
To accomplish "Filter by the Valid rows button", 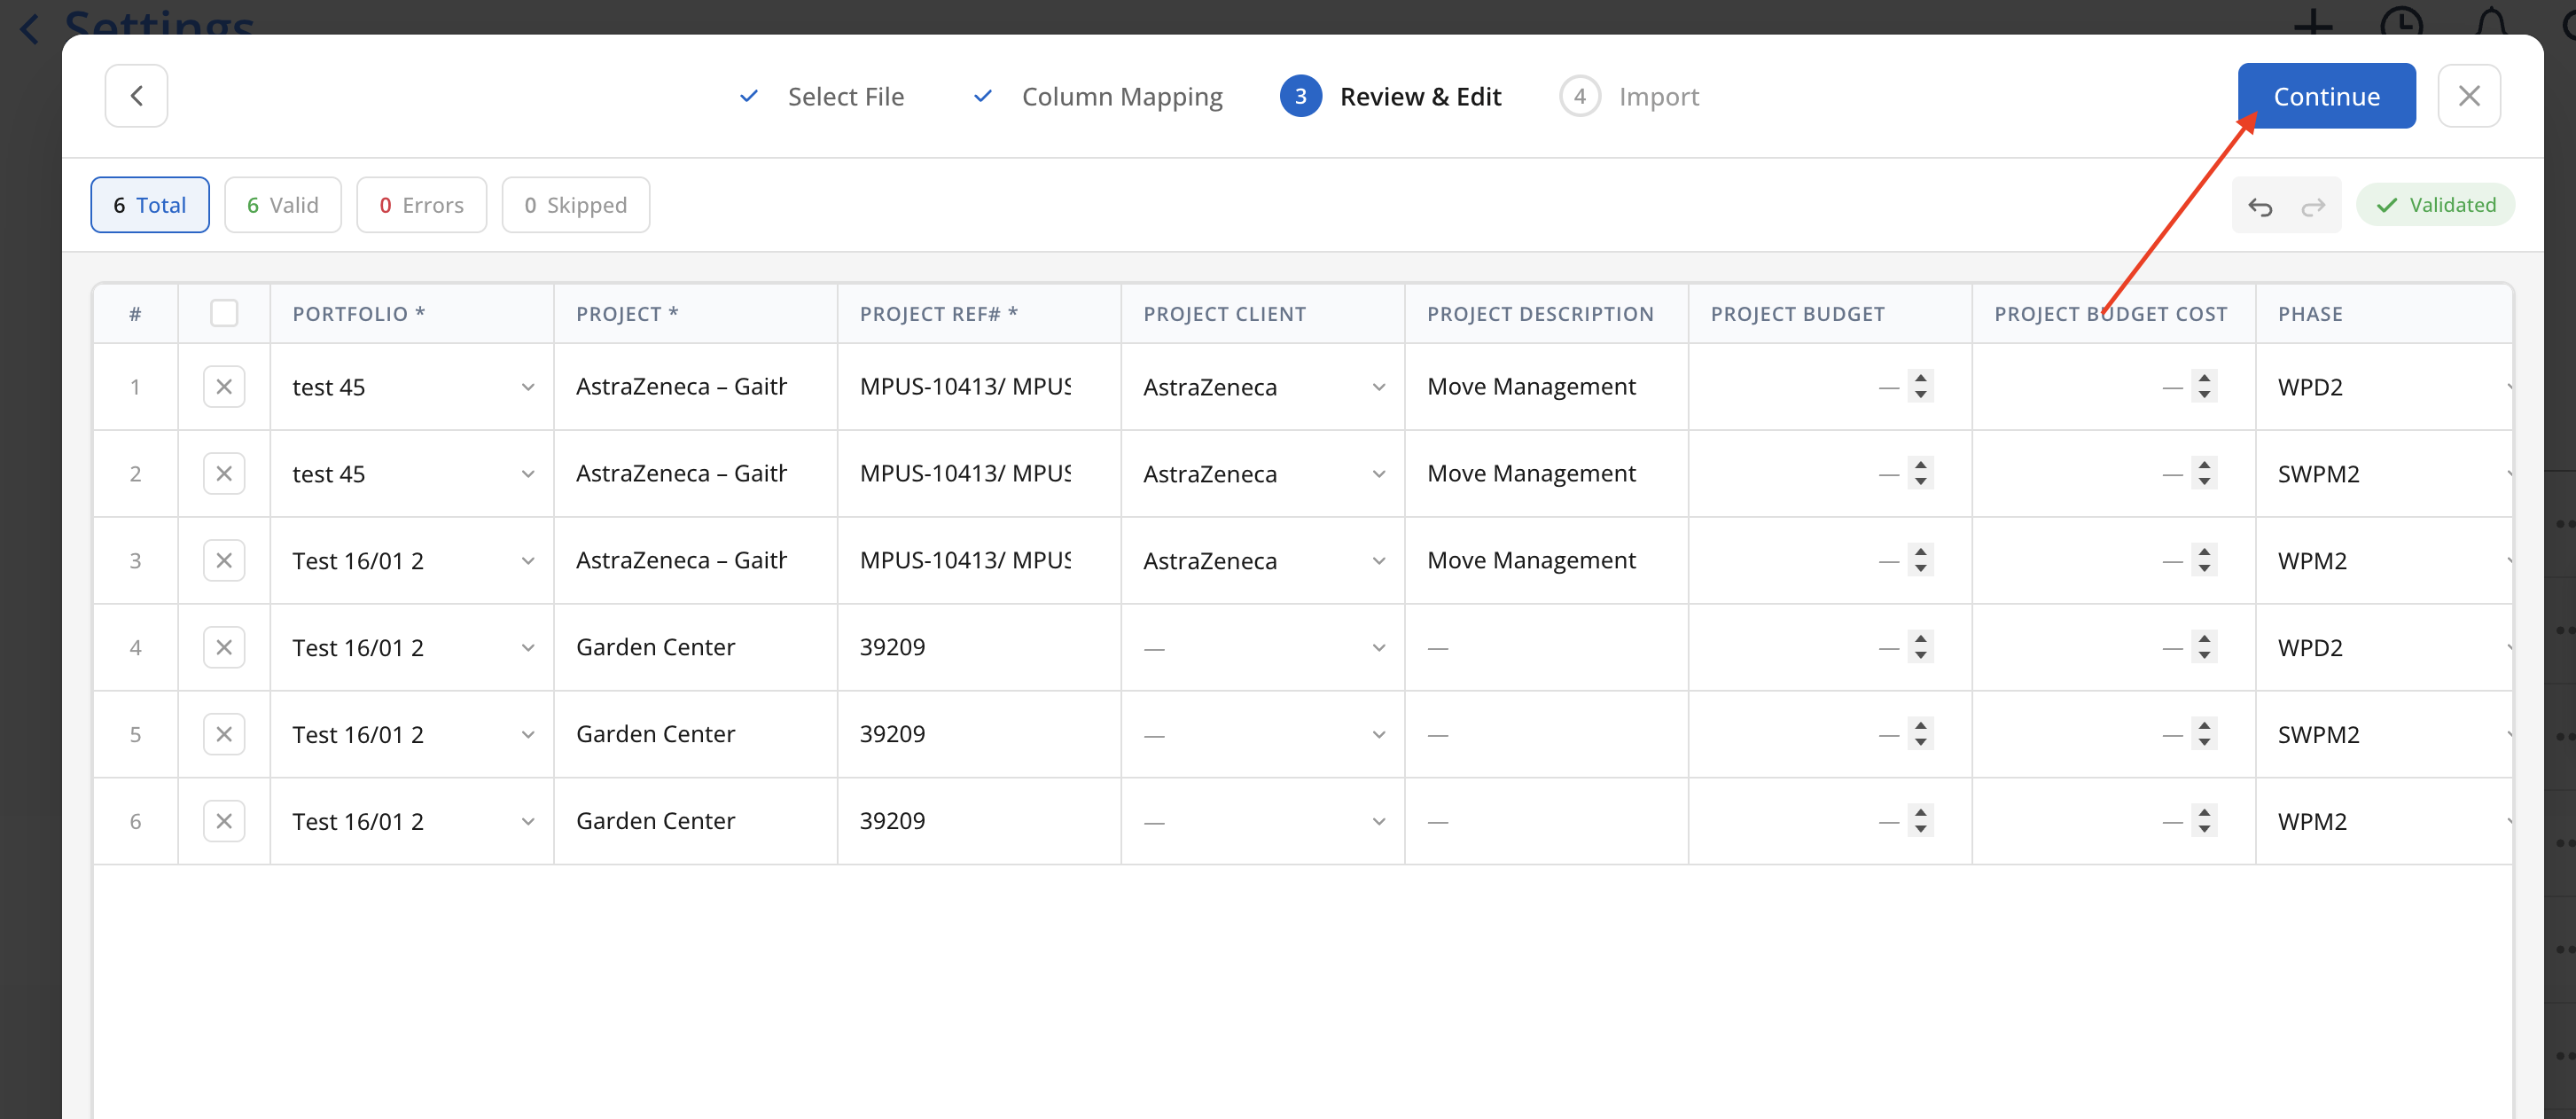I will 283,205.
